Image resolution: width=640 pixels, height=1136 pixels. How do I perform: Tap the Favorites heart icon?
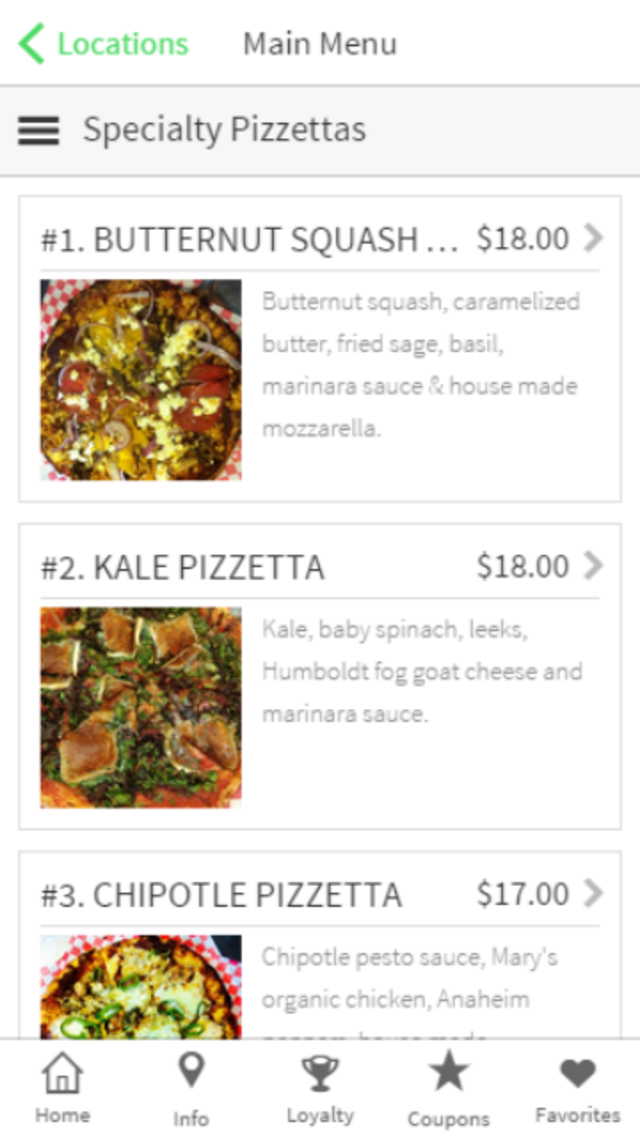(577, 1074)
